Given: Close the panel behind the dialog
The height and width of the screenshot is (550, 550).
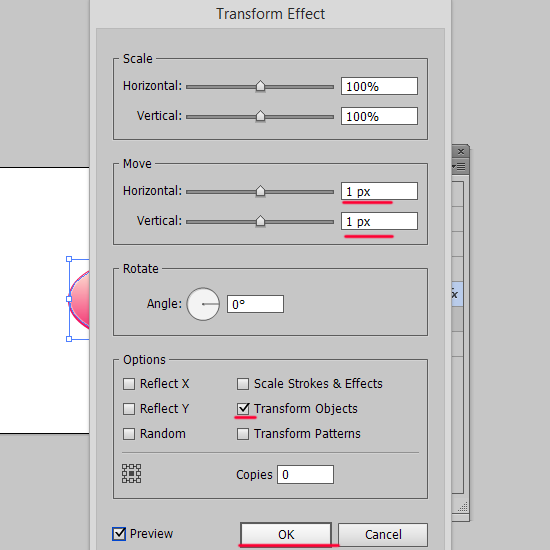Looking at the screenshot, I should 461,152.
